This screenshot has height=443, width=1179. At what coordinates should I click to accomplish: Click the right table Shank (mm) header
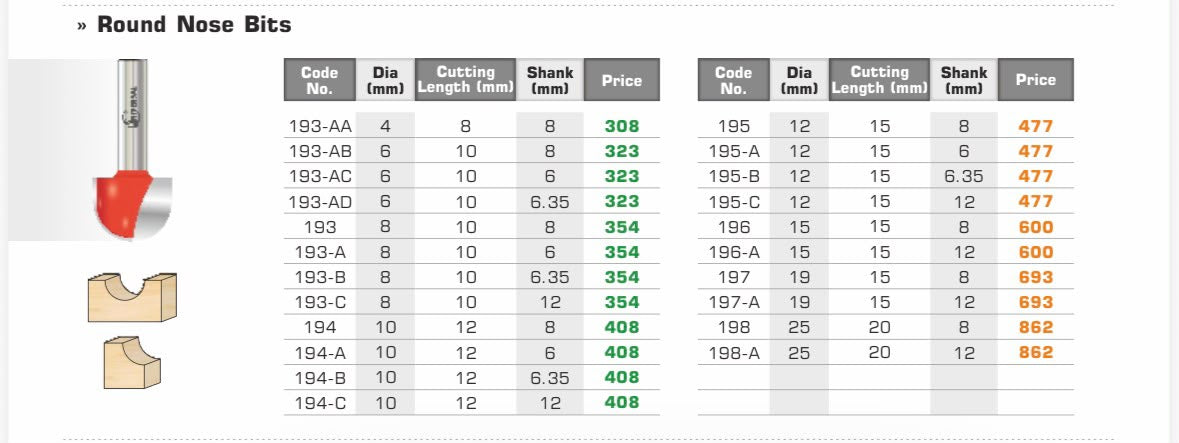(963, 80)
